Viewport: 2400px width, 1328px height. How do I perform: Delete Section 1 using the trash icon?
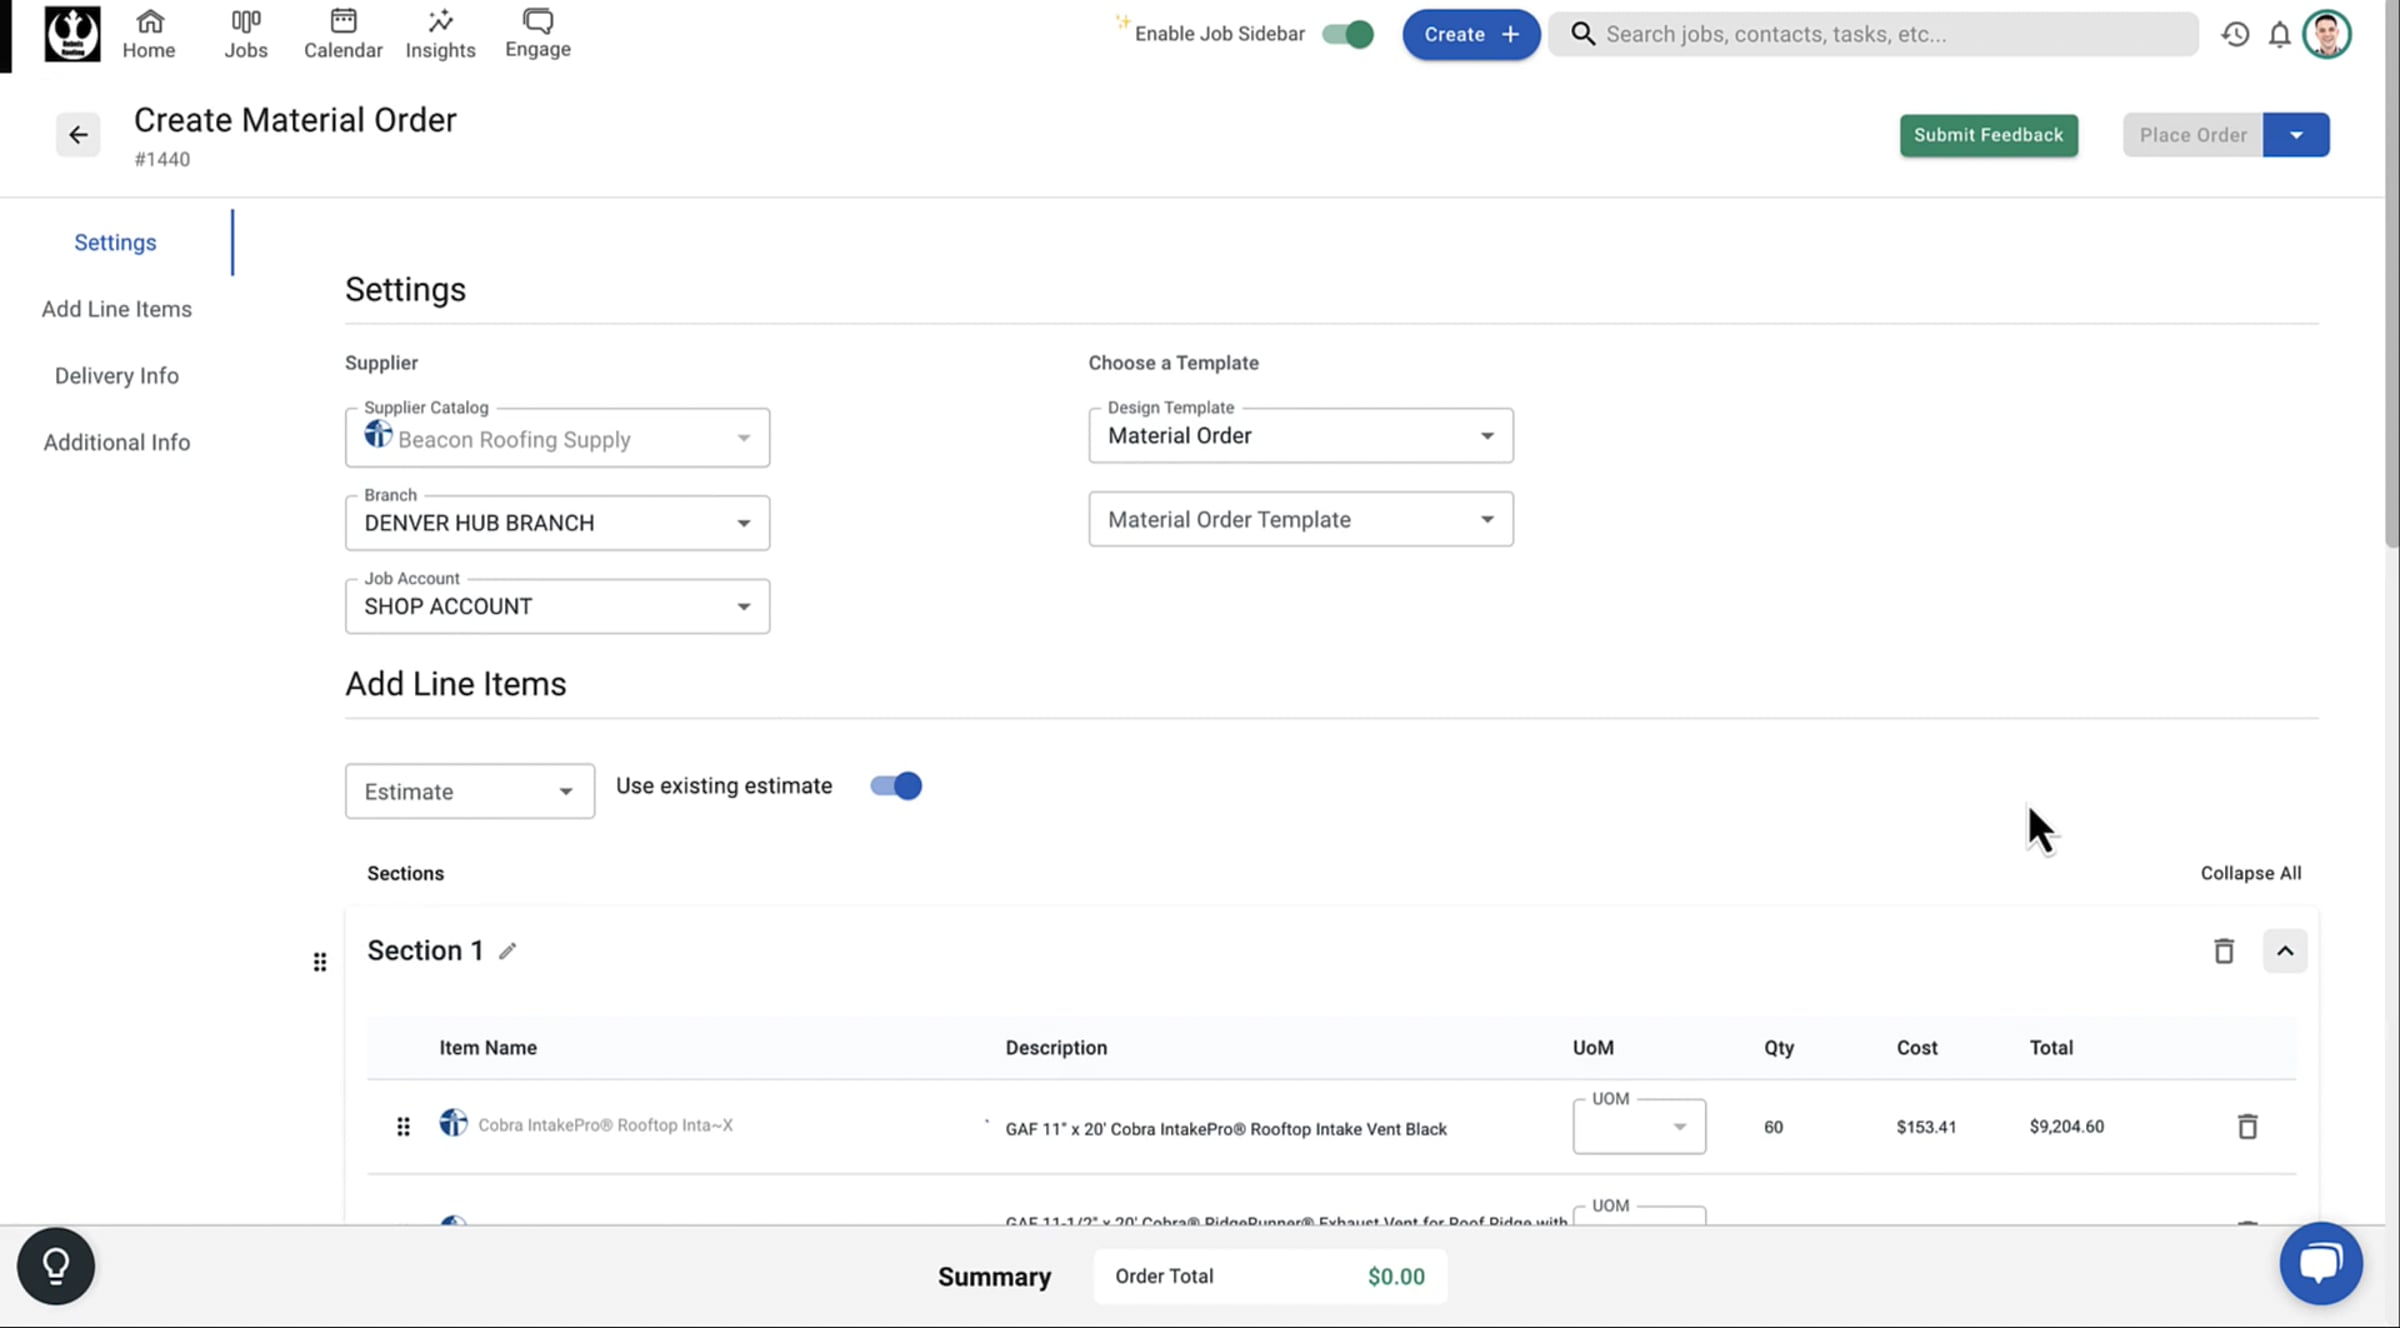point(2224,950)
